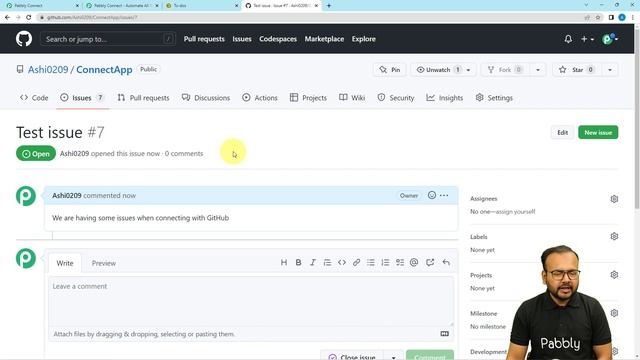Insert code with the code icon
This screenshot has height=360, width=640.
point(342,262)
